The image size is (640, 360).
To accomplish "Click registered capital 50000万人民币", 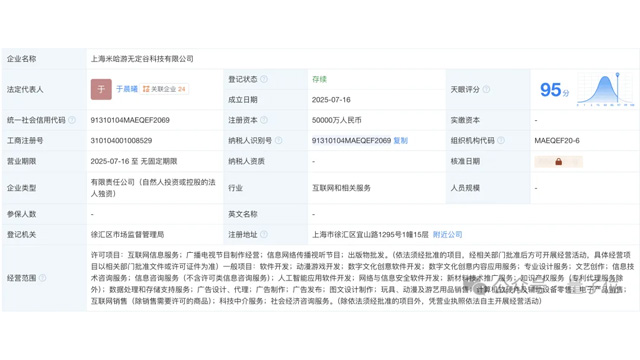I will point(336,120).
